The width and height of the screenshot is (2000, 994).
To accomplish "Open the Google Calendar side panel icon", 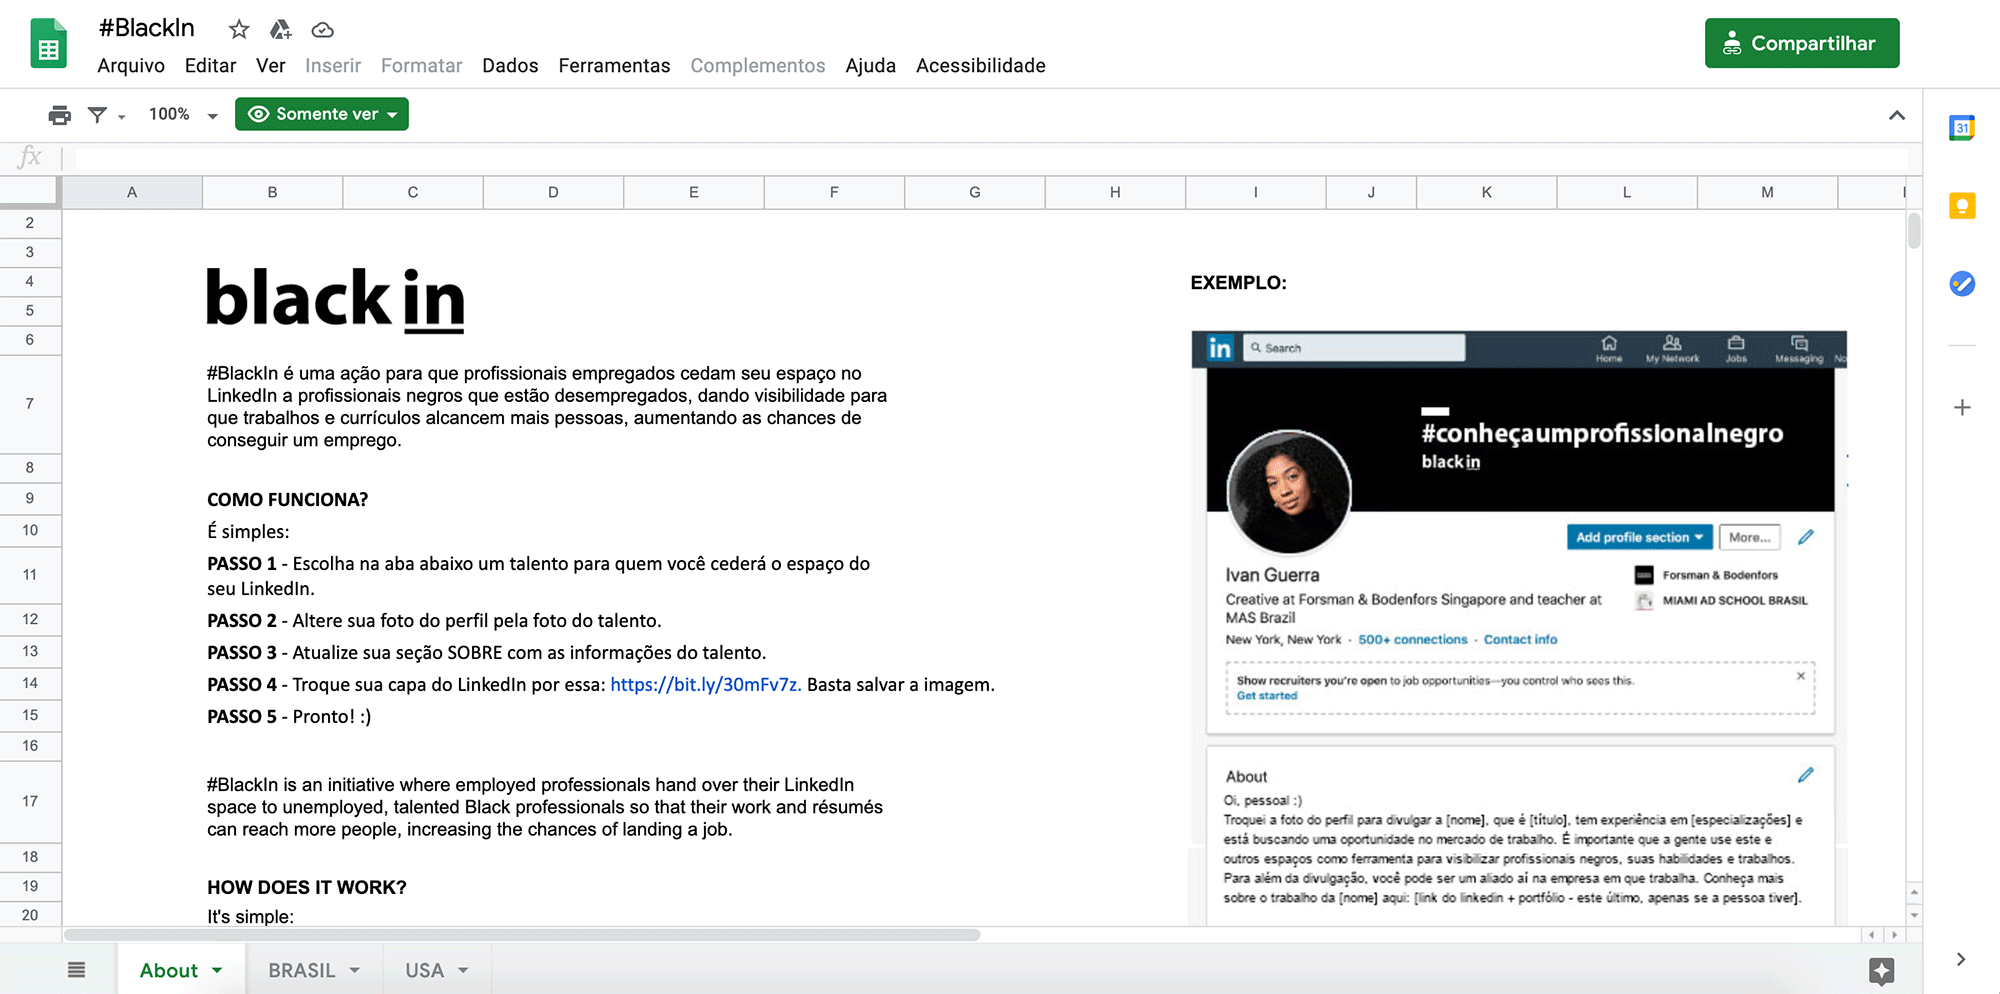I will coord(1962,128).
